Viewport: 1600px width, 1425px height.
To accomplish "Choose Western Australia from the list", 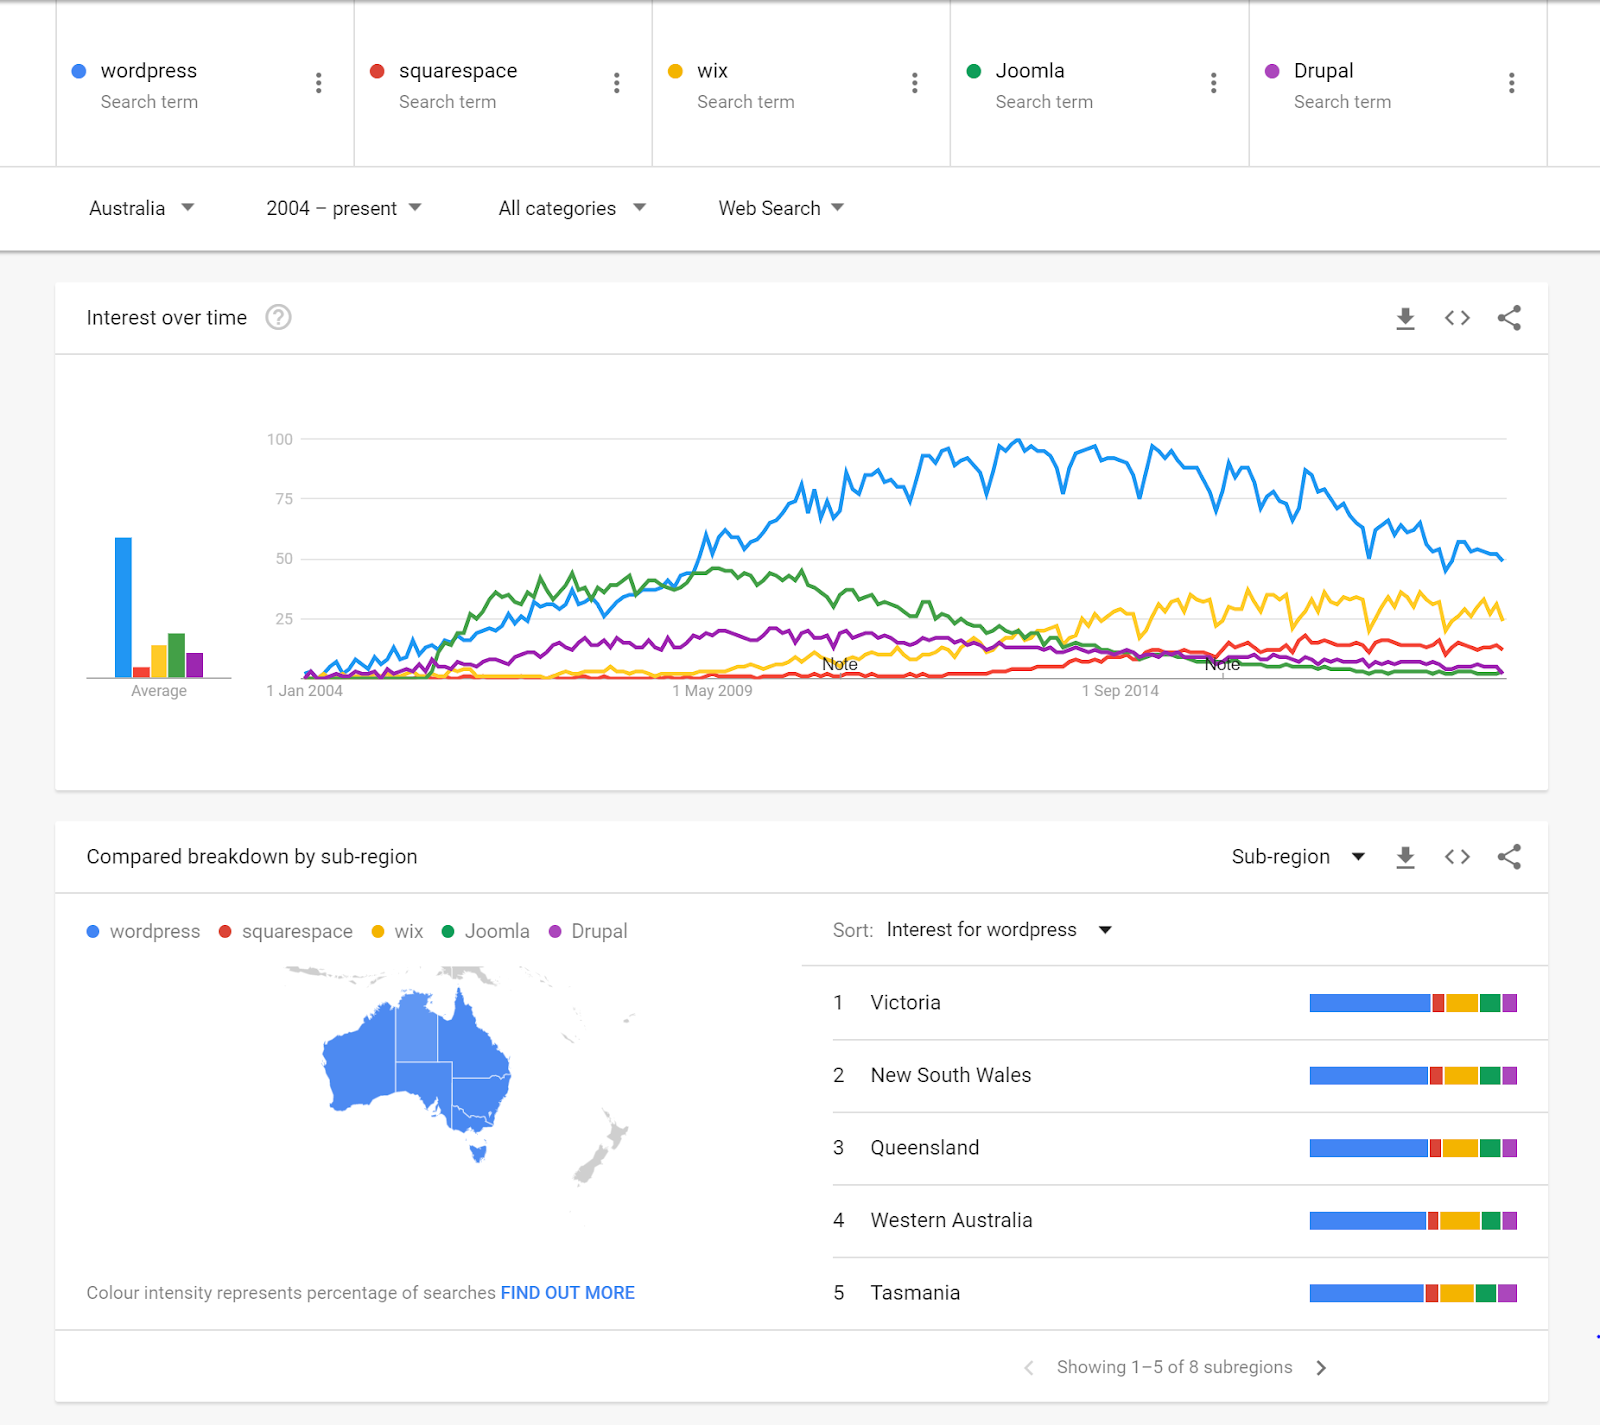I will tap(1190, 1221).
